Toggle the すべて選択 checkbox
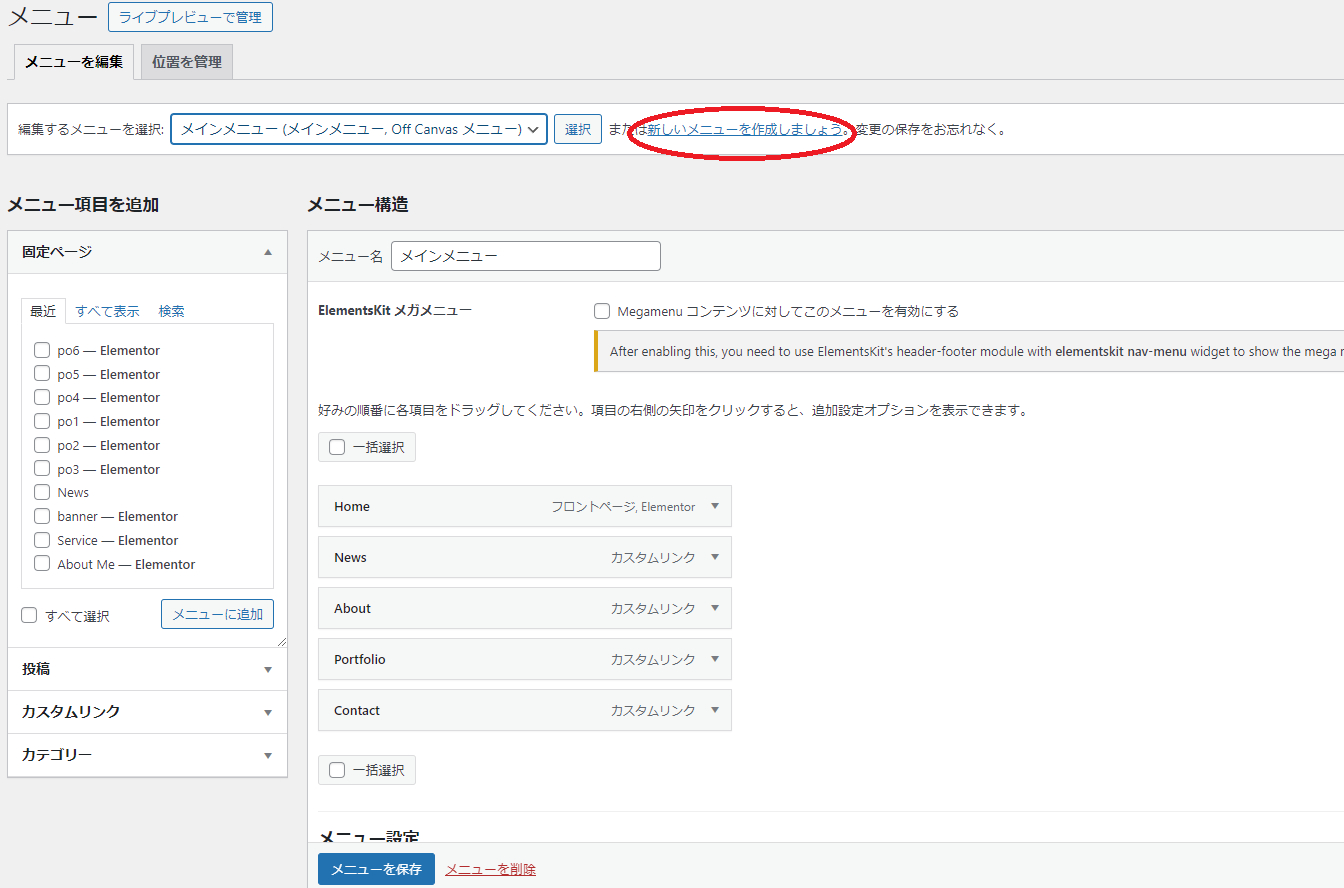Image resolution: width=1344 pixels, height=888 pixels. pos(30,616)
